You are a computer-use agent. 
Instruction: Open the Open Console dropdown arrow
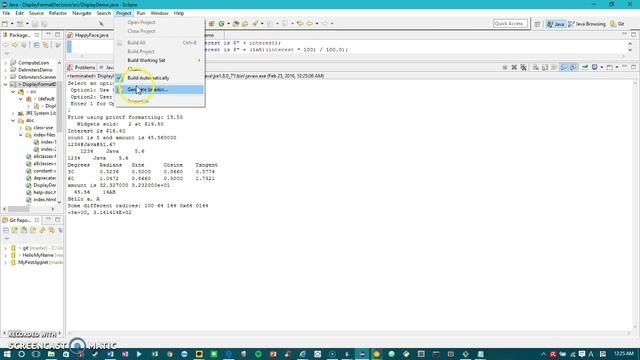(616, 67)
